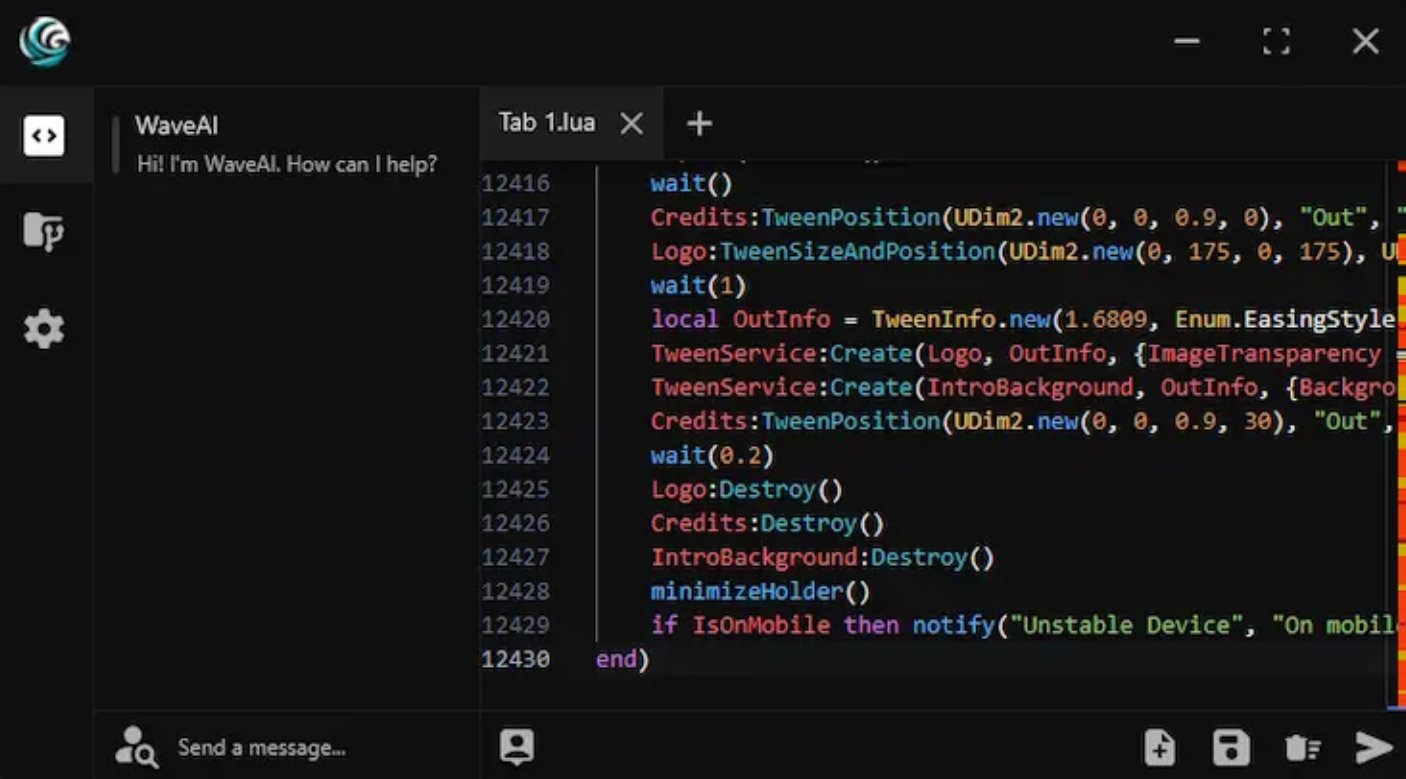Click the chat avatar icon below editor
This screenshot has width=1406, height=779.
coord(517,746)
